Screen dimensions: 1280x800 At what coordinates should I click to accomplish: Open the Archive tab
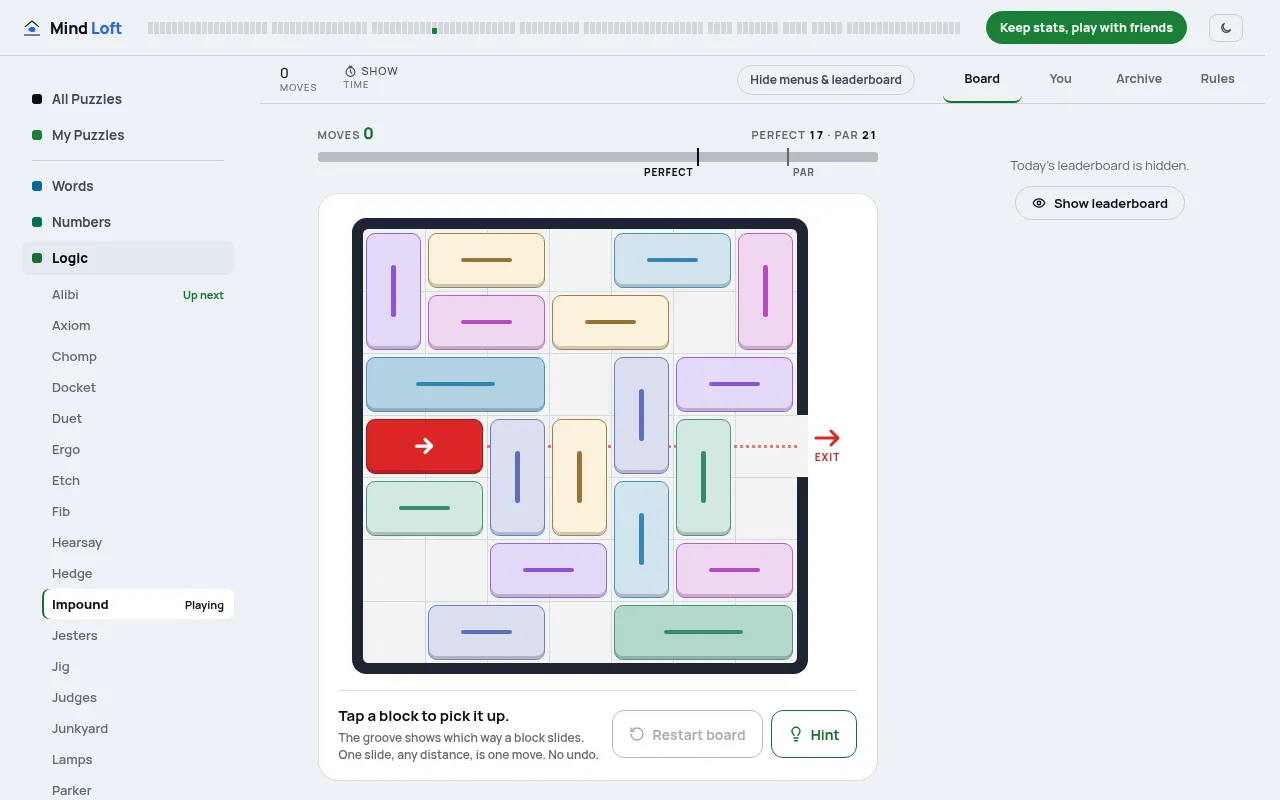[1139, 79]
